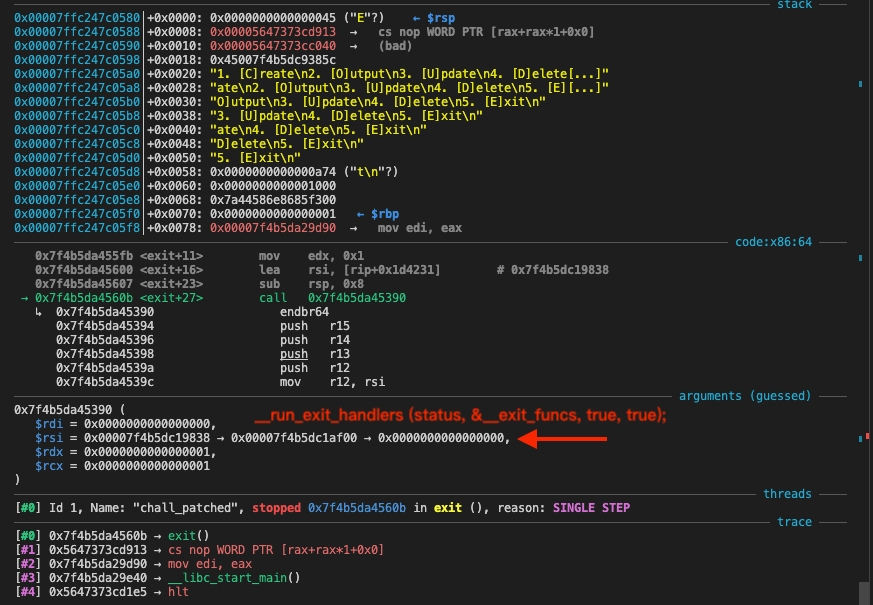
Task: Click the red marker in scrollbar gutter
Action: point(866,437)
